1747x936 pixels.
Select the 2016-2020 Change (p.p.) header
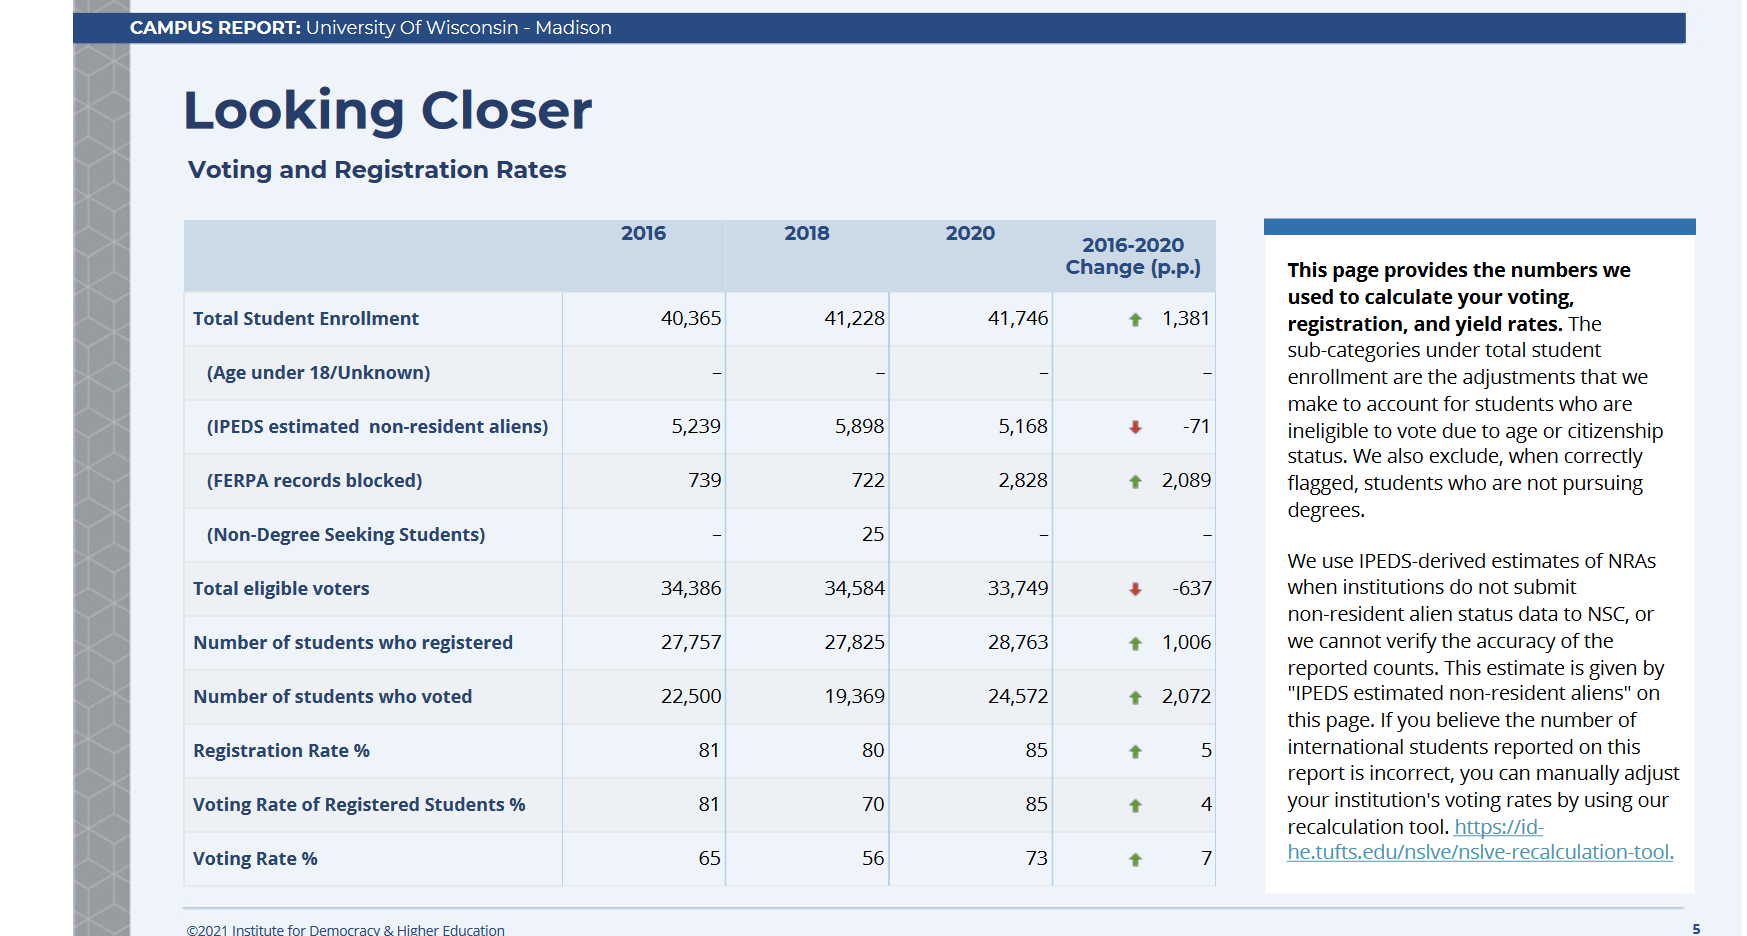(x=1133, y=256)
